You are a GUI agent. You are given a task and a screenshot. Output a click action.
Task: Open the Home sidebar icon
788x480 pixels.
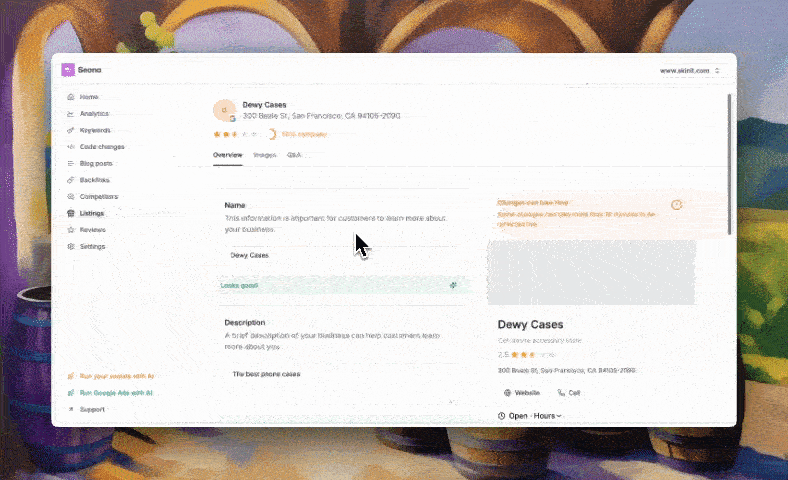tap(70, 97)
